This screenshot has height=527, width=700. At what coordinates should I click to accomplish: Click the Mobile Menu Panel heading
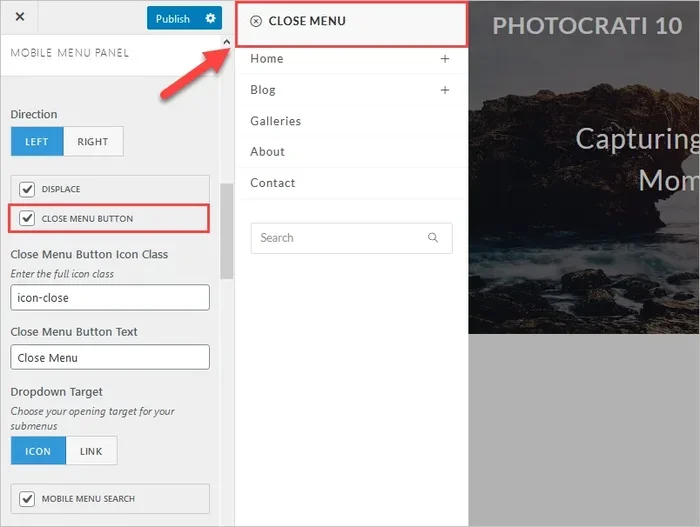click(70, 53)
